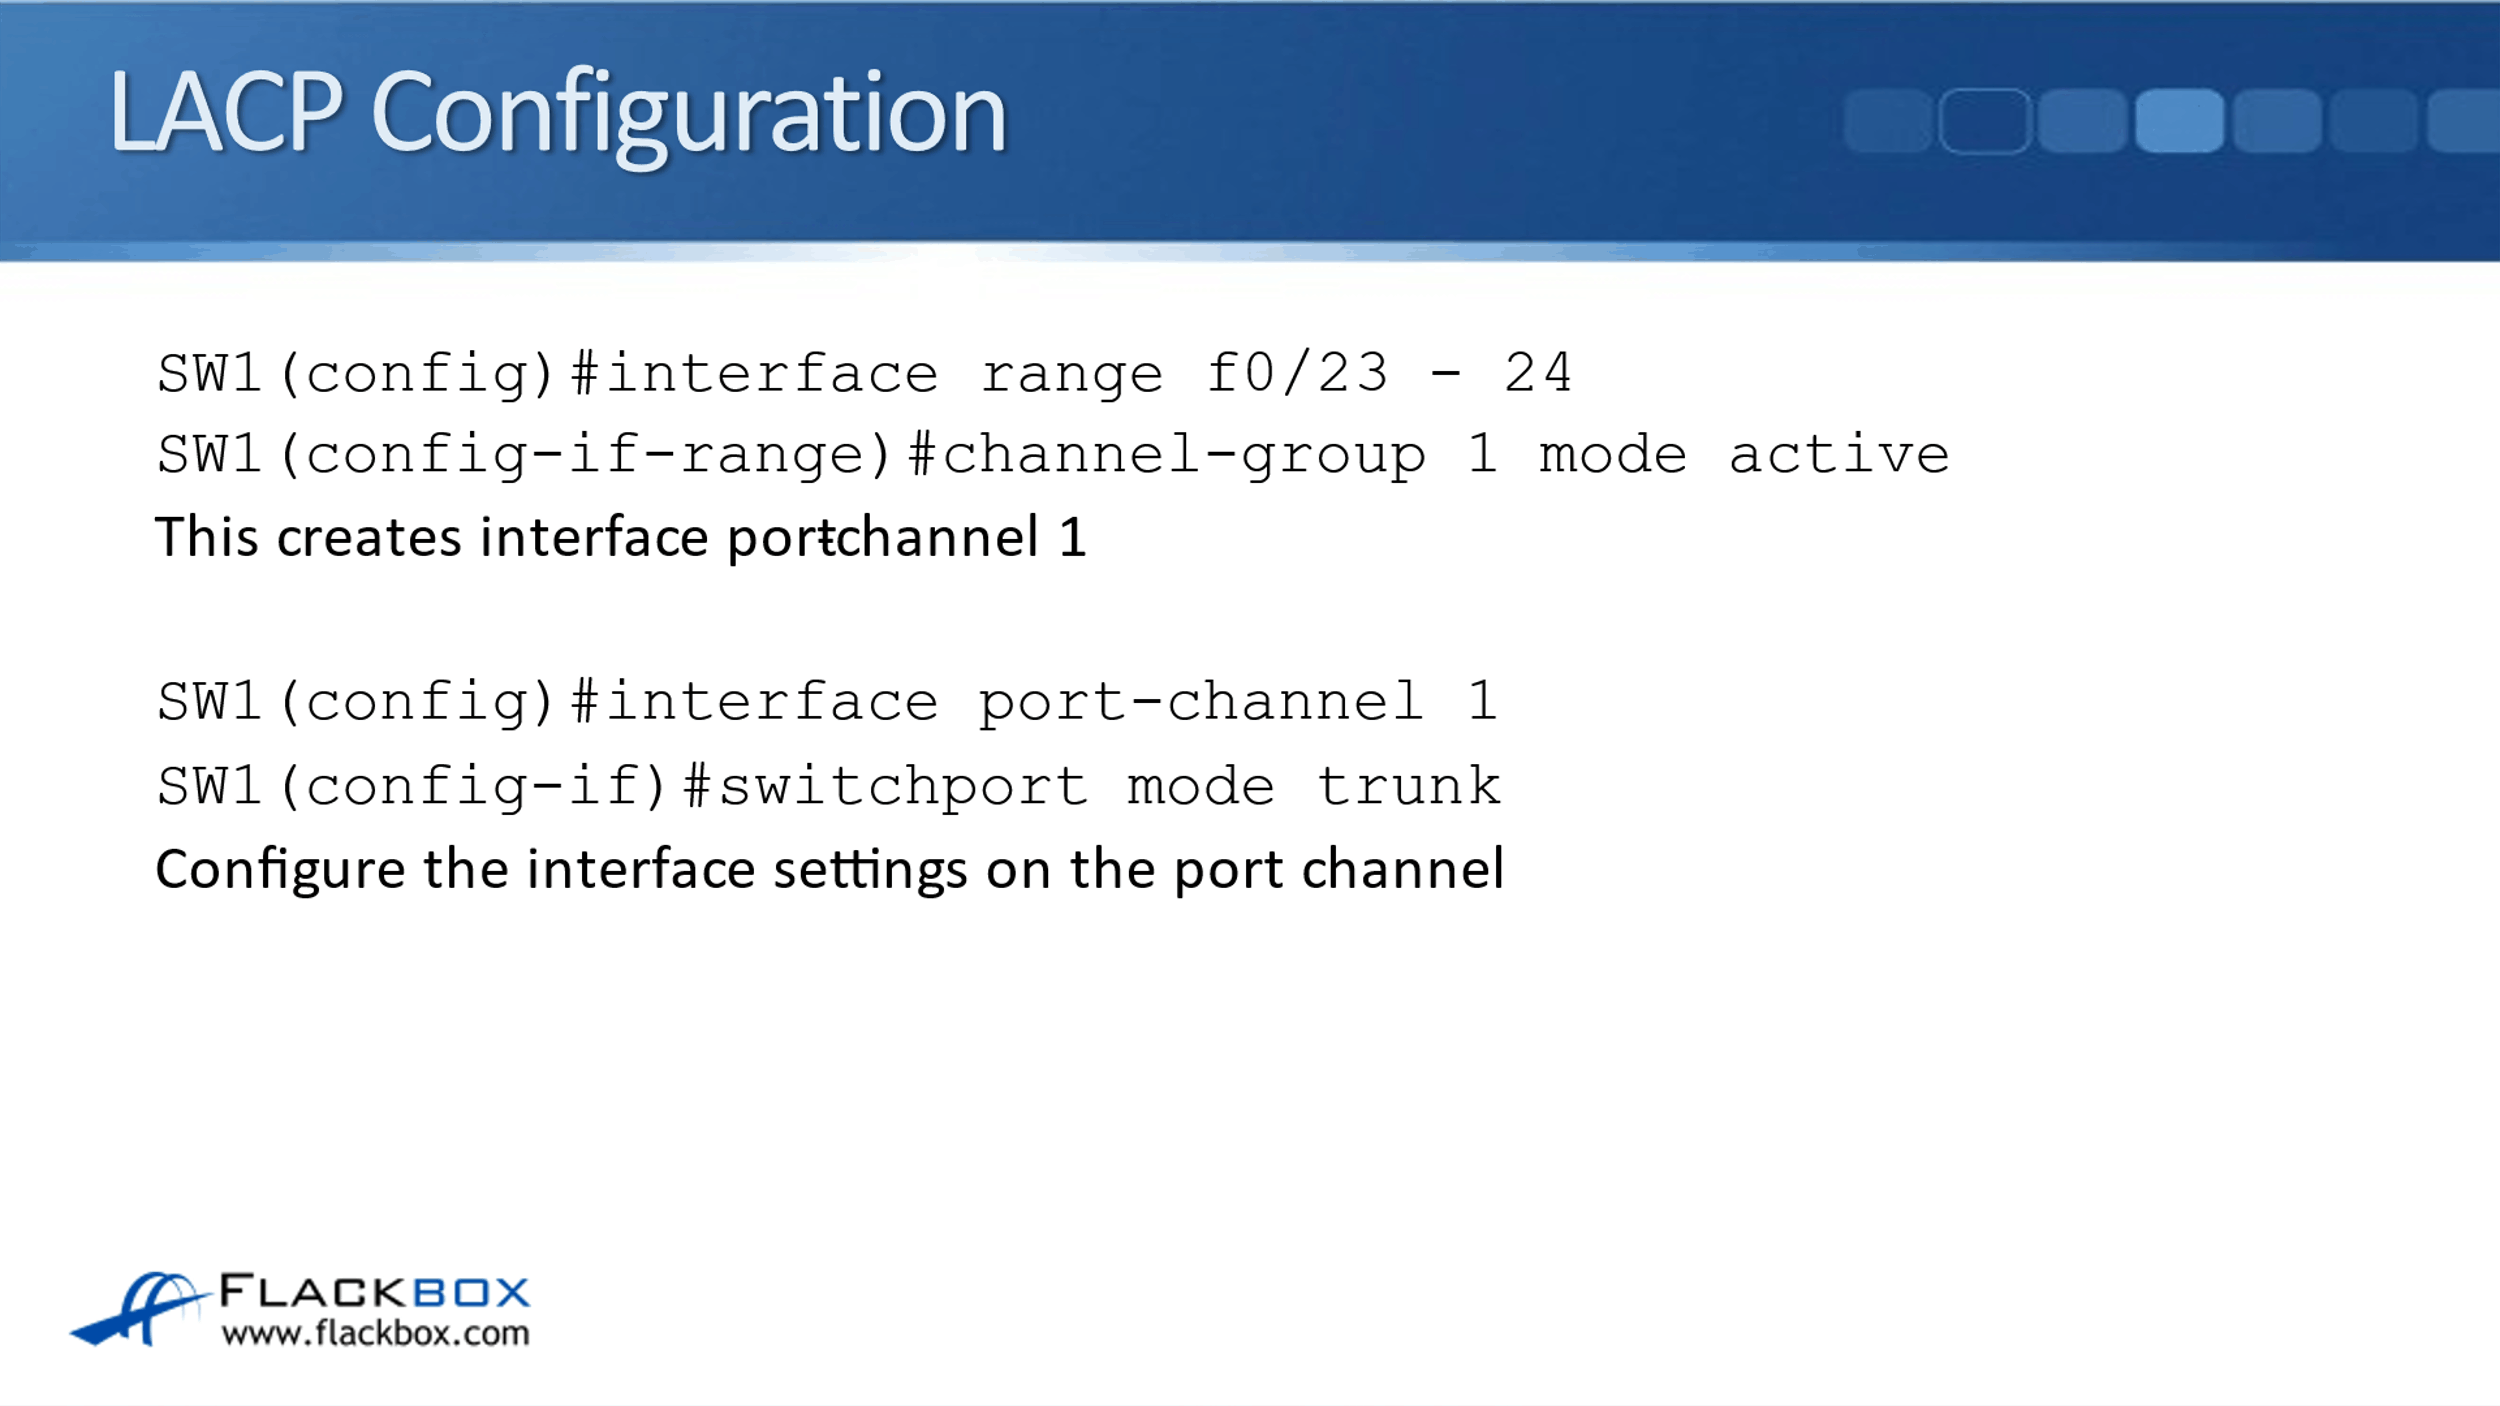
Task: Select the brightest light-blue header square
Action: (2179, 121)
